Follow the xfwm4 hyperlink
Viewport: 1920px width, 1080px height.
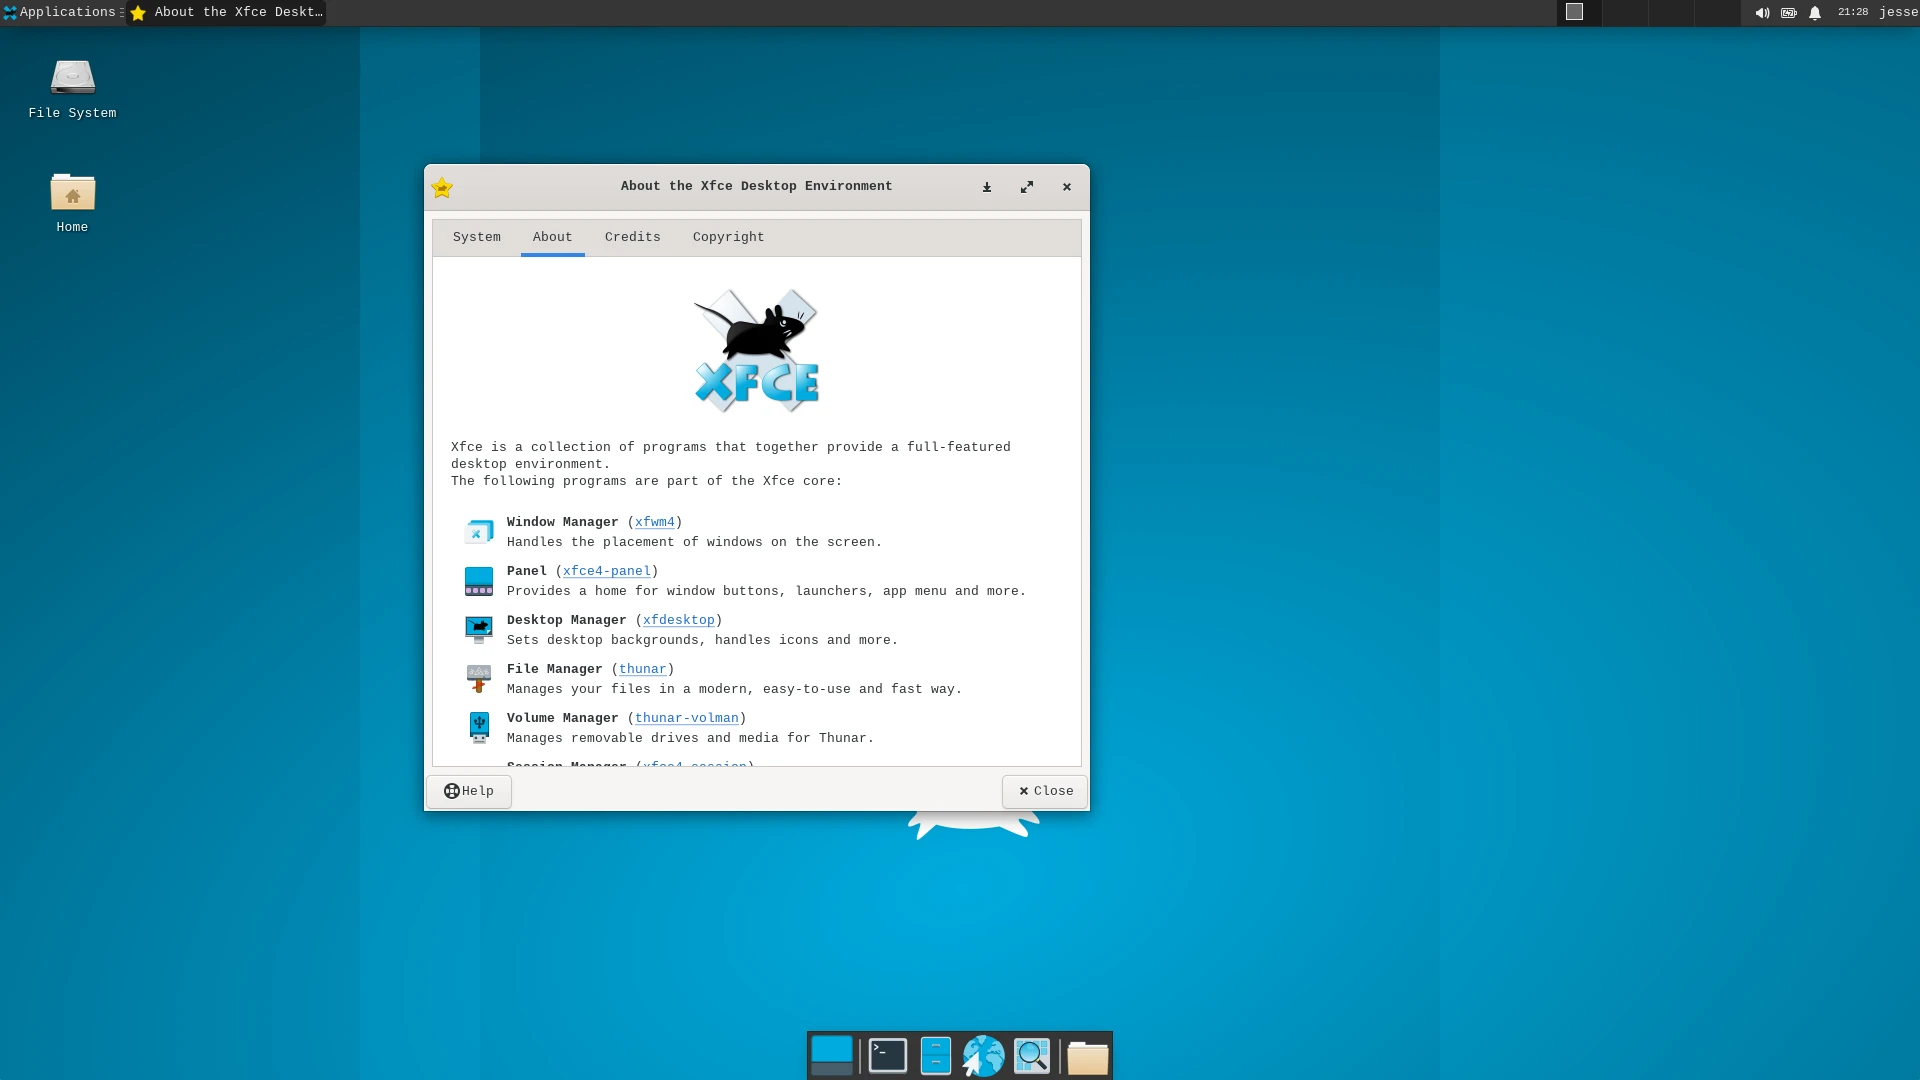click(x=655, y=522)
